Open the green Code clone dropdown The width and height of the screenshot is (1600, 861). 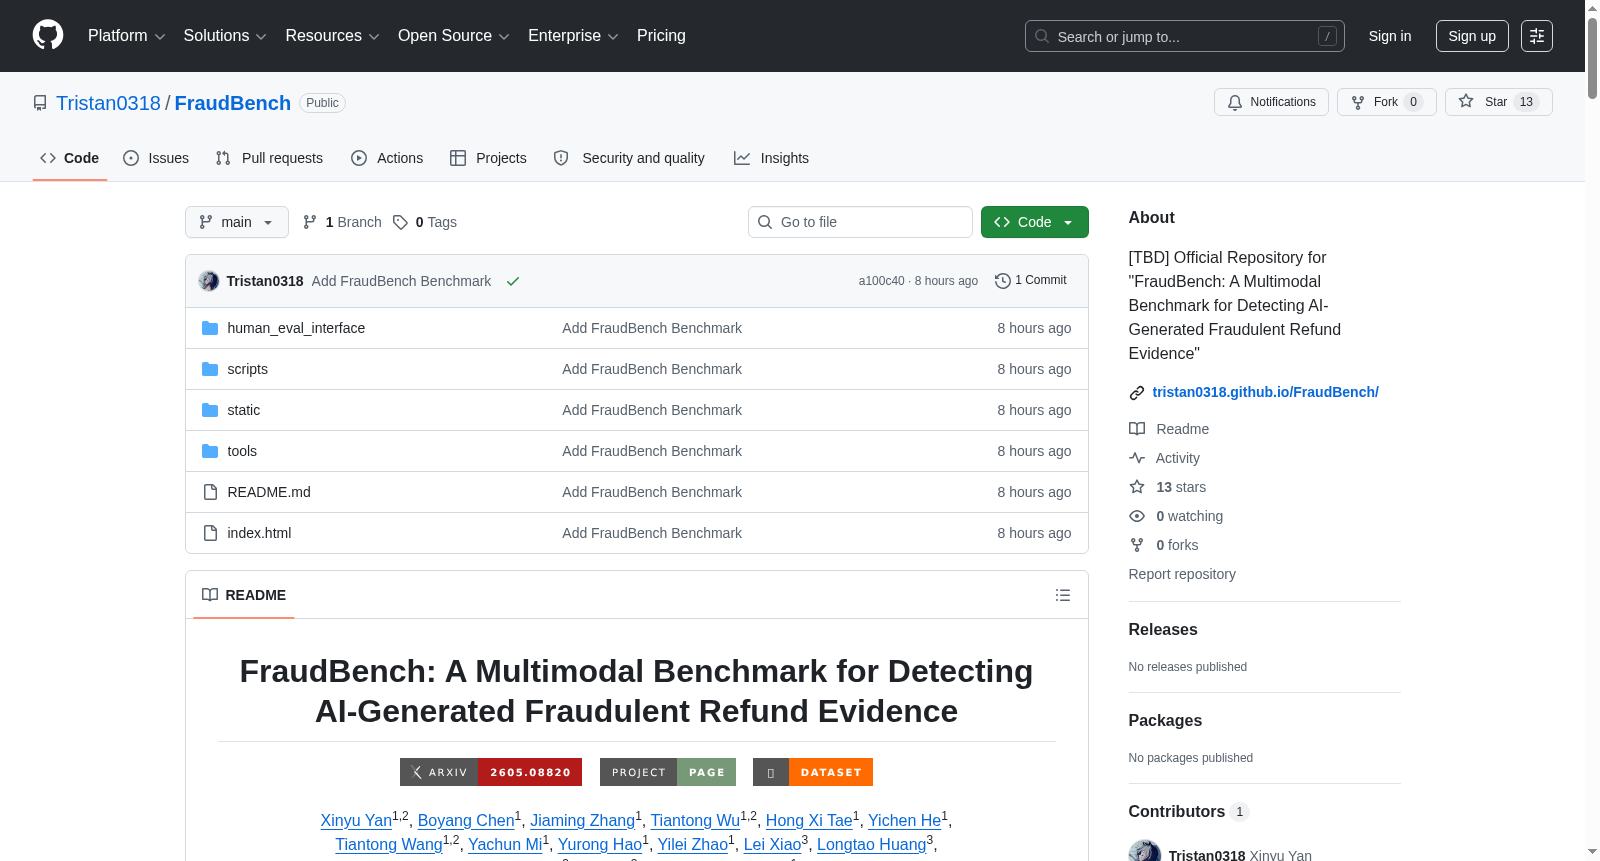pyautogui.click(x=1035, y=222)
